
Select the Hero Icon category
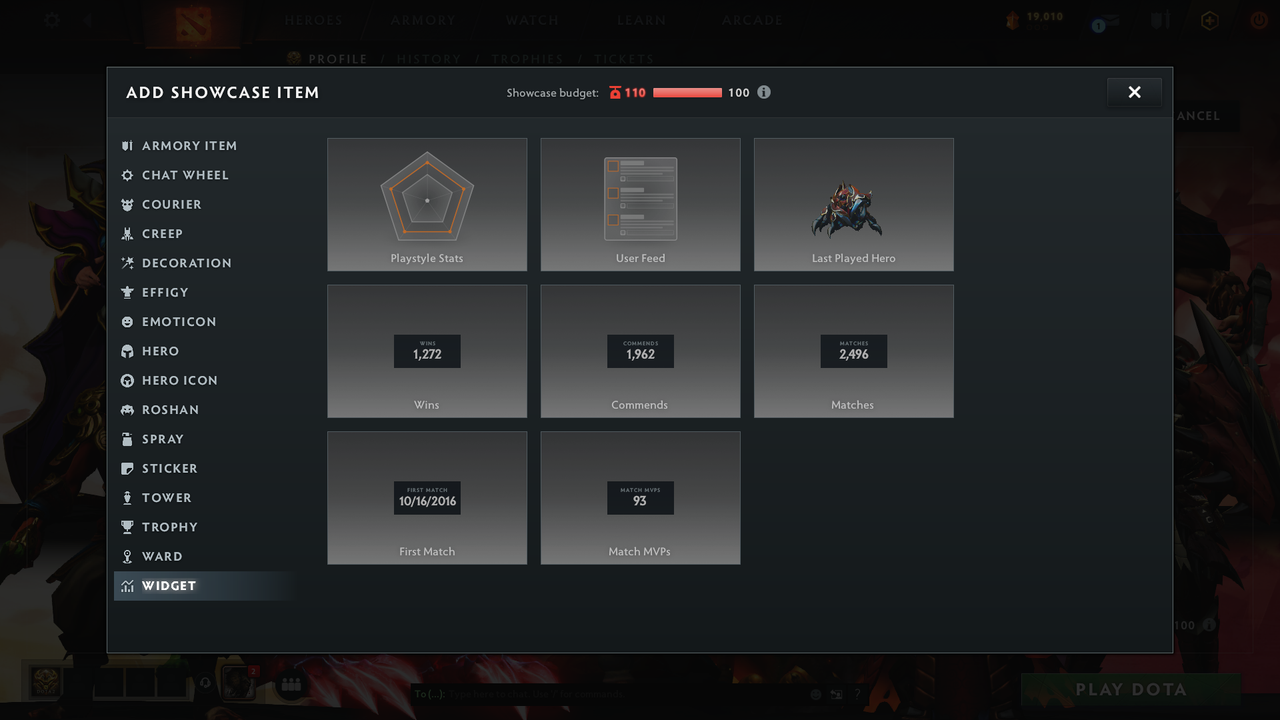[x=181, y=380]
